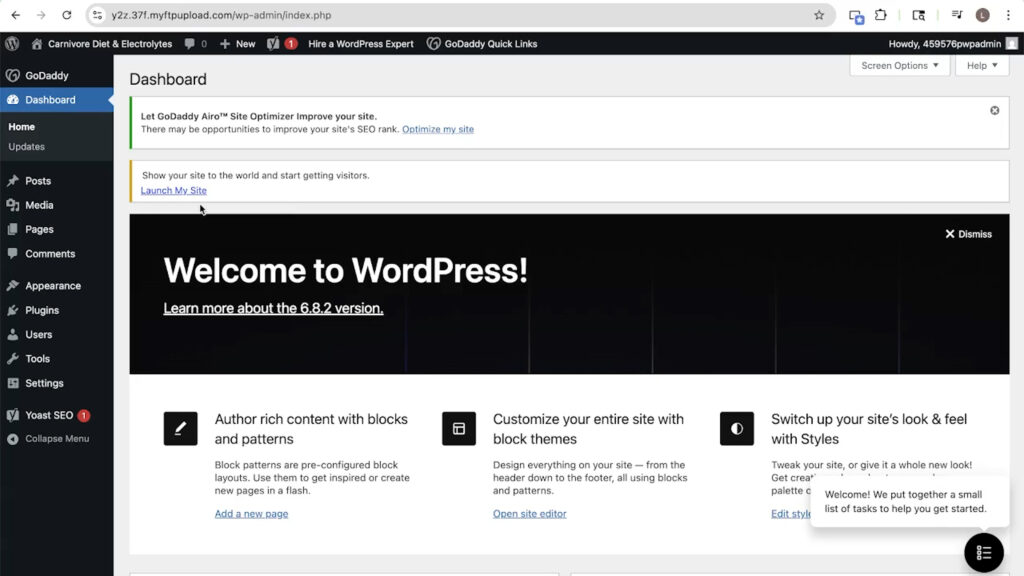Expand the Help panel dropdown

[x=982, y=66]
